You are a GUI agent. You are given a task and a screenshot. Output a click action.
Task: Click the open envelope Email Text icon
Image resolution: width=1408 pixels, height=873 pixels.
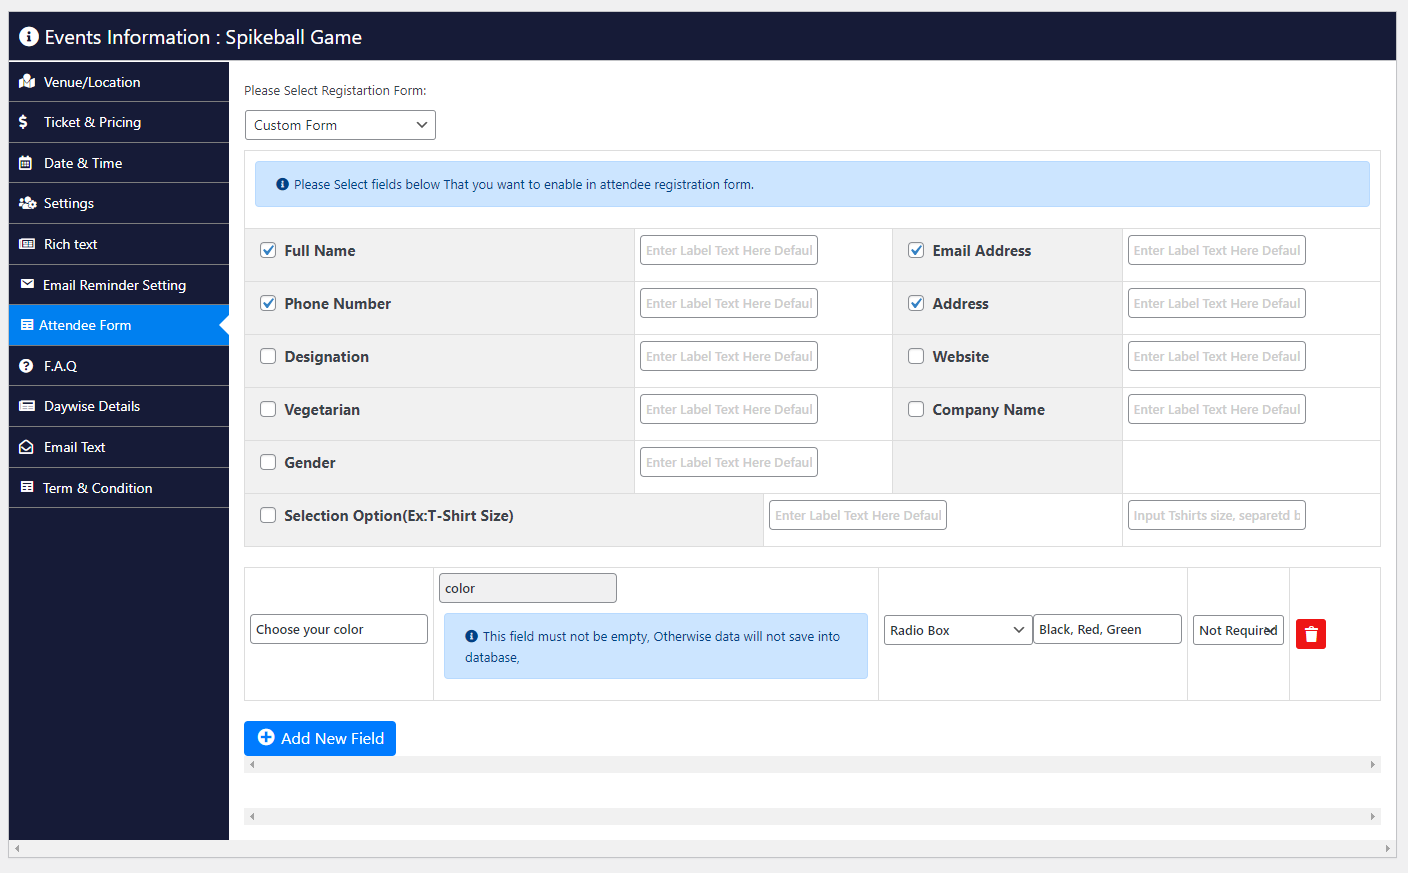click(26, 447)
